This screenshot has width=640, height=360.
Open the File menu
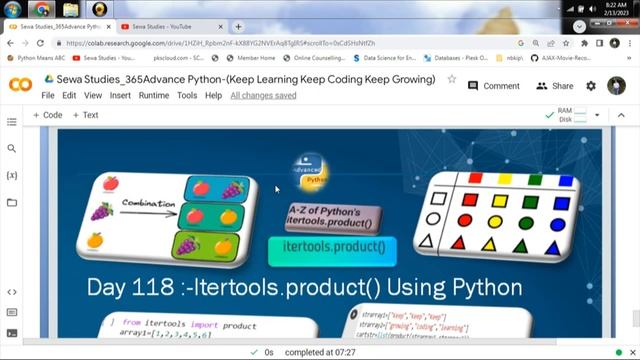48,95
